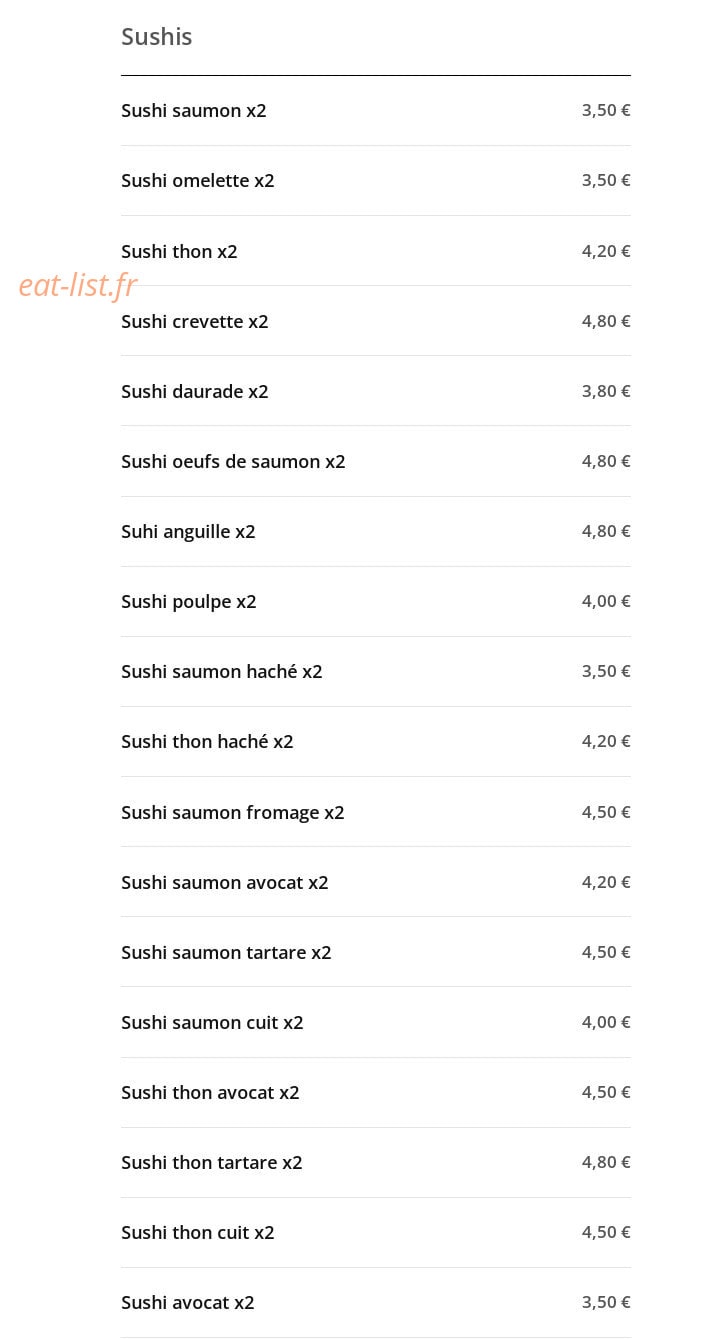Click the 3,50 € price of Sushi avocat

606,1302
